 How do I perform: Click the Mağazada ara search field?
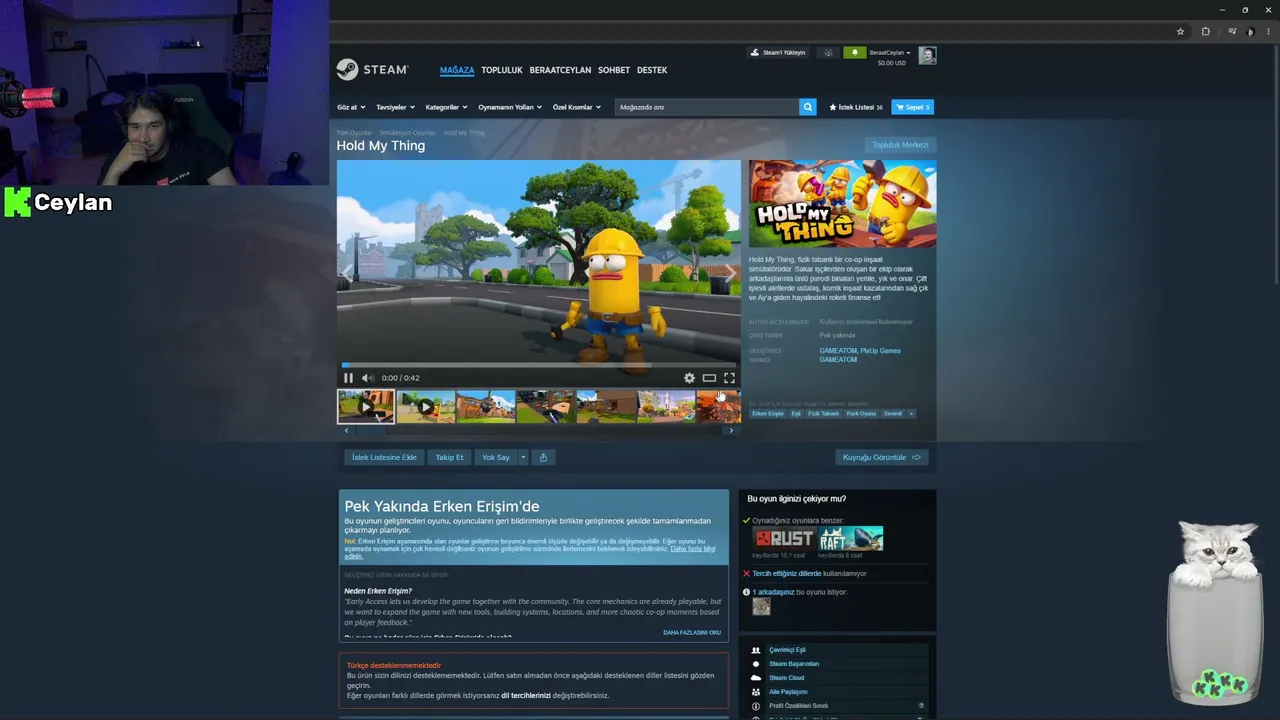tap(707, 107)
